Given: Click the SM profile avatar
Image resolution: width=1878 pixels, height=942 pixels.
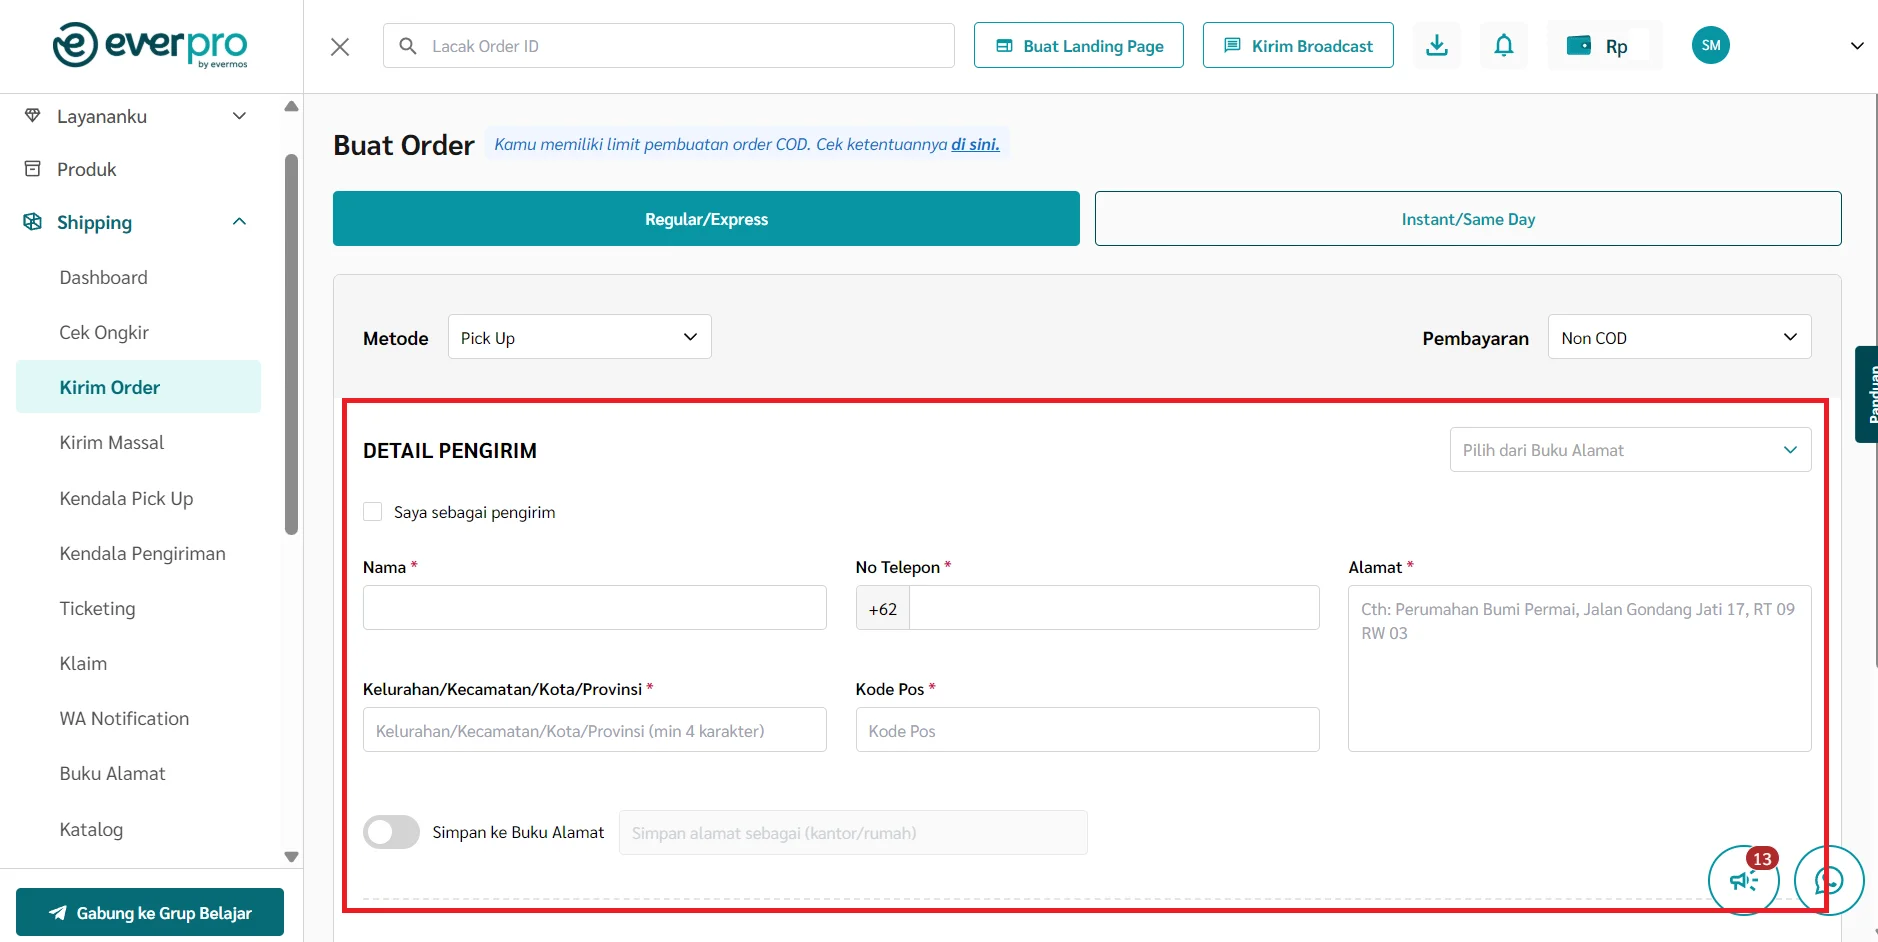Looking at the screenshot, I should point(1710,46).
